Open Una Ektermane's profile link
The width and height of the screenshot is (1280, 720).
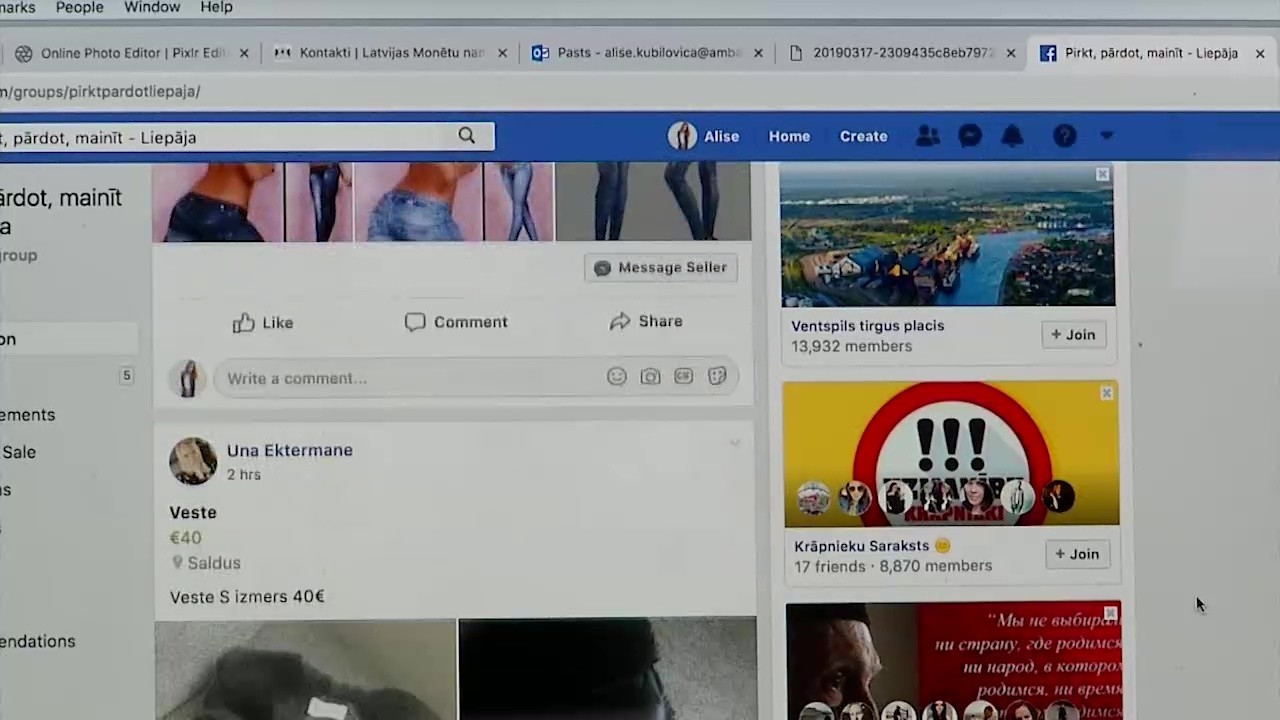[x=290, y=450]
